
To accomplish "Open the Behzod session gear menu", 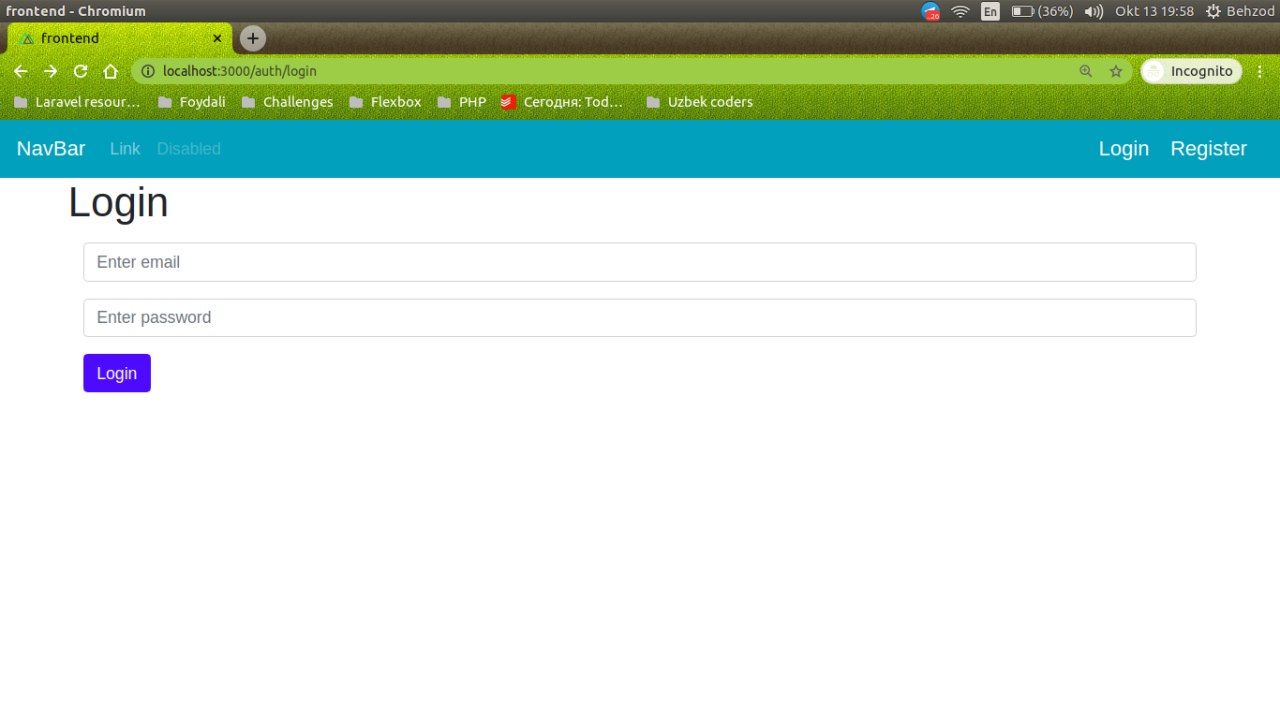I will 1240,12.
